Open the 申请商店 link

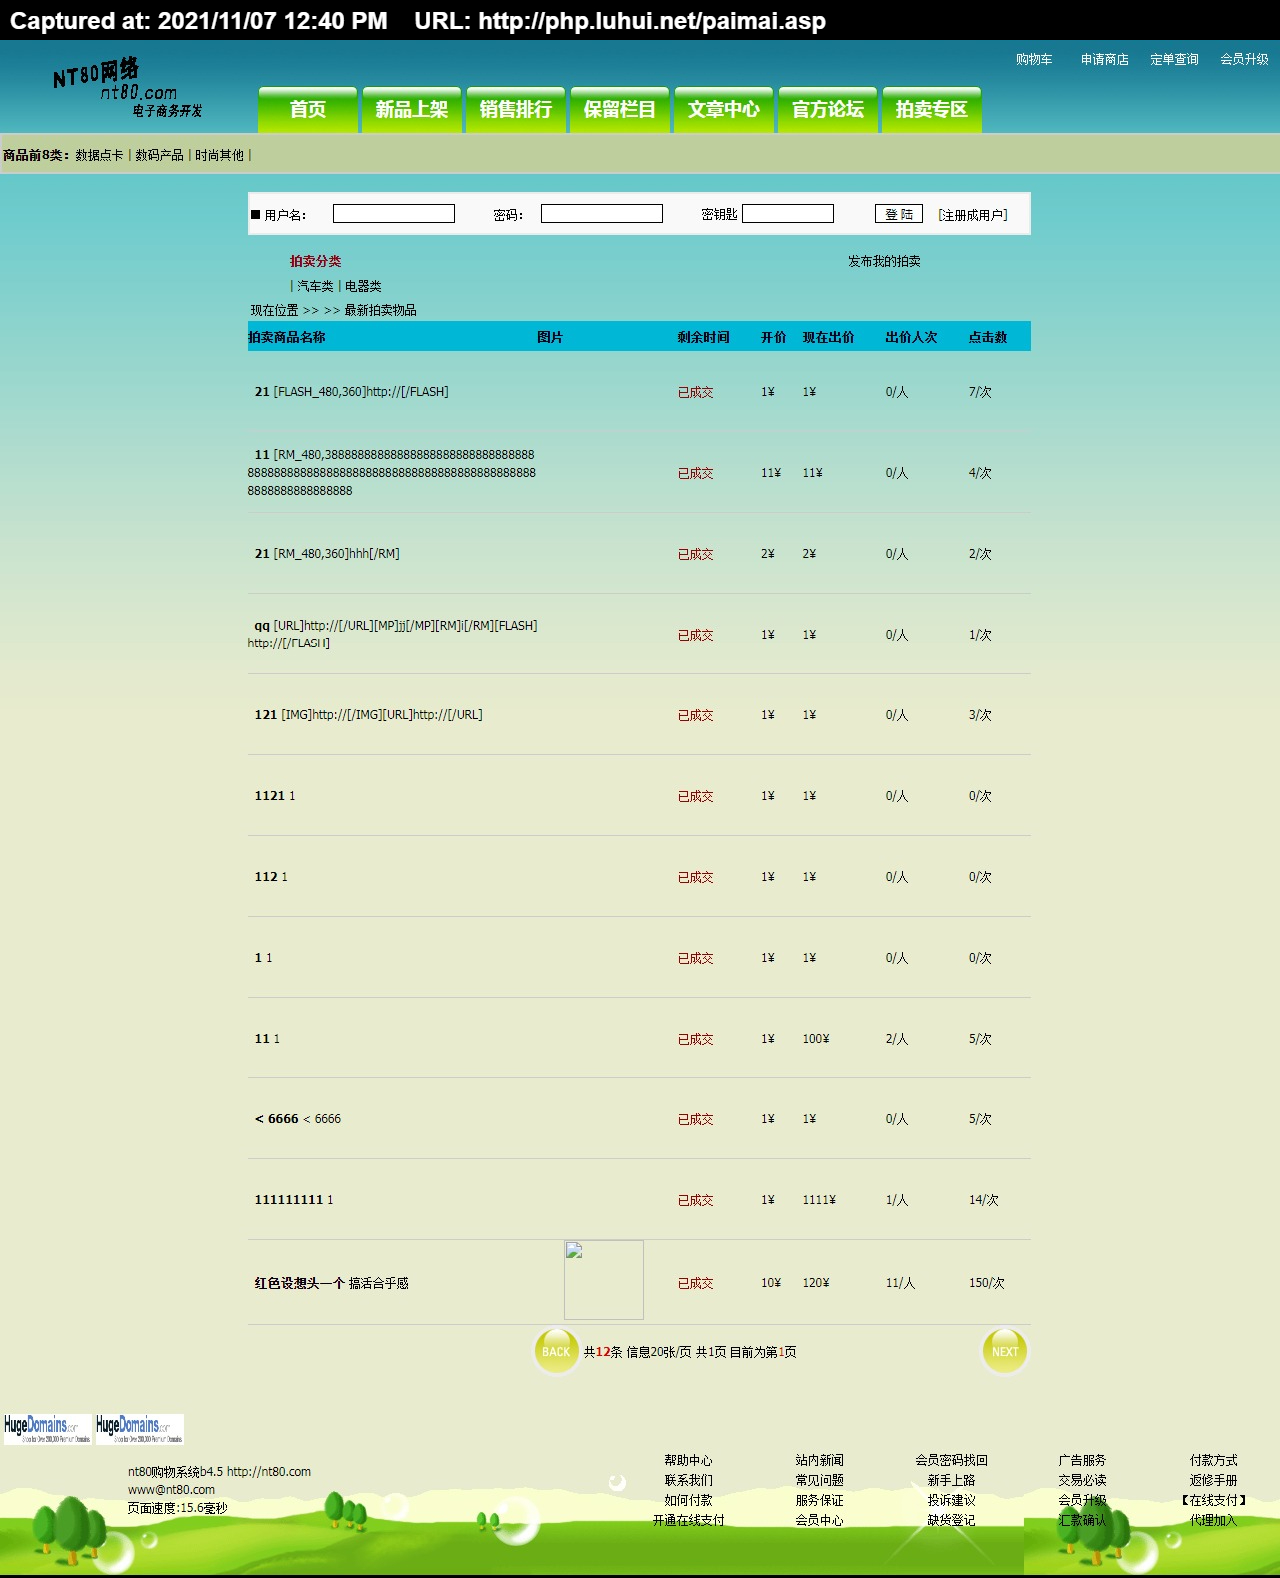1105,60
